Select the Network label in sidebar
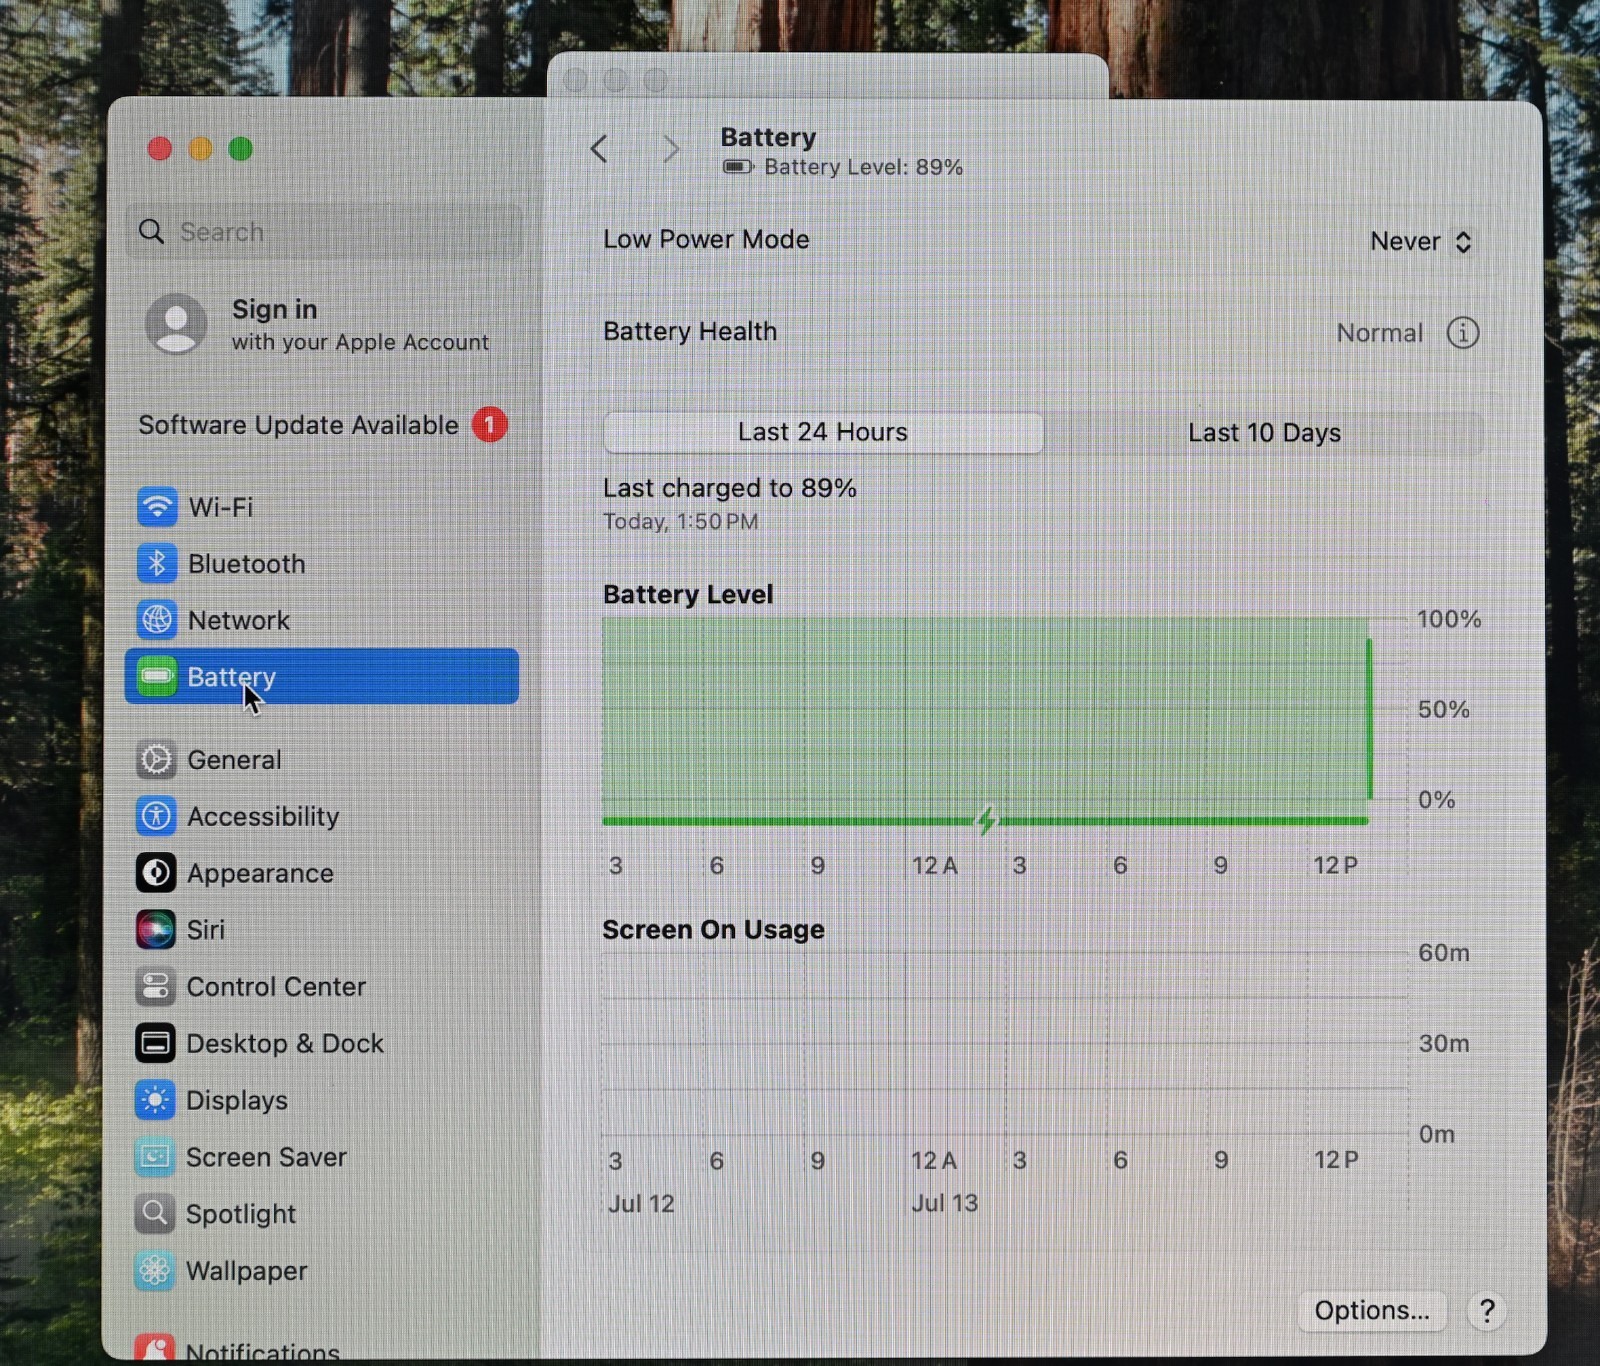The height and width of the screenshot is (1366, 1600). [x=239, y=620]
